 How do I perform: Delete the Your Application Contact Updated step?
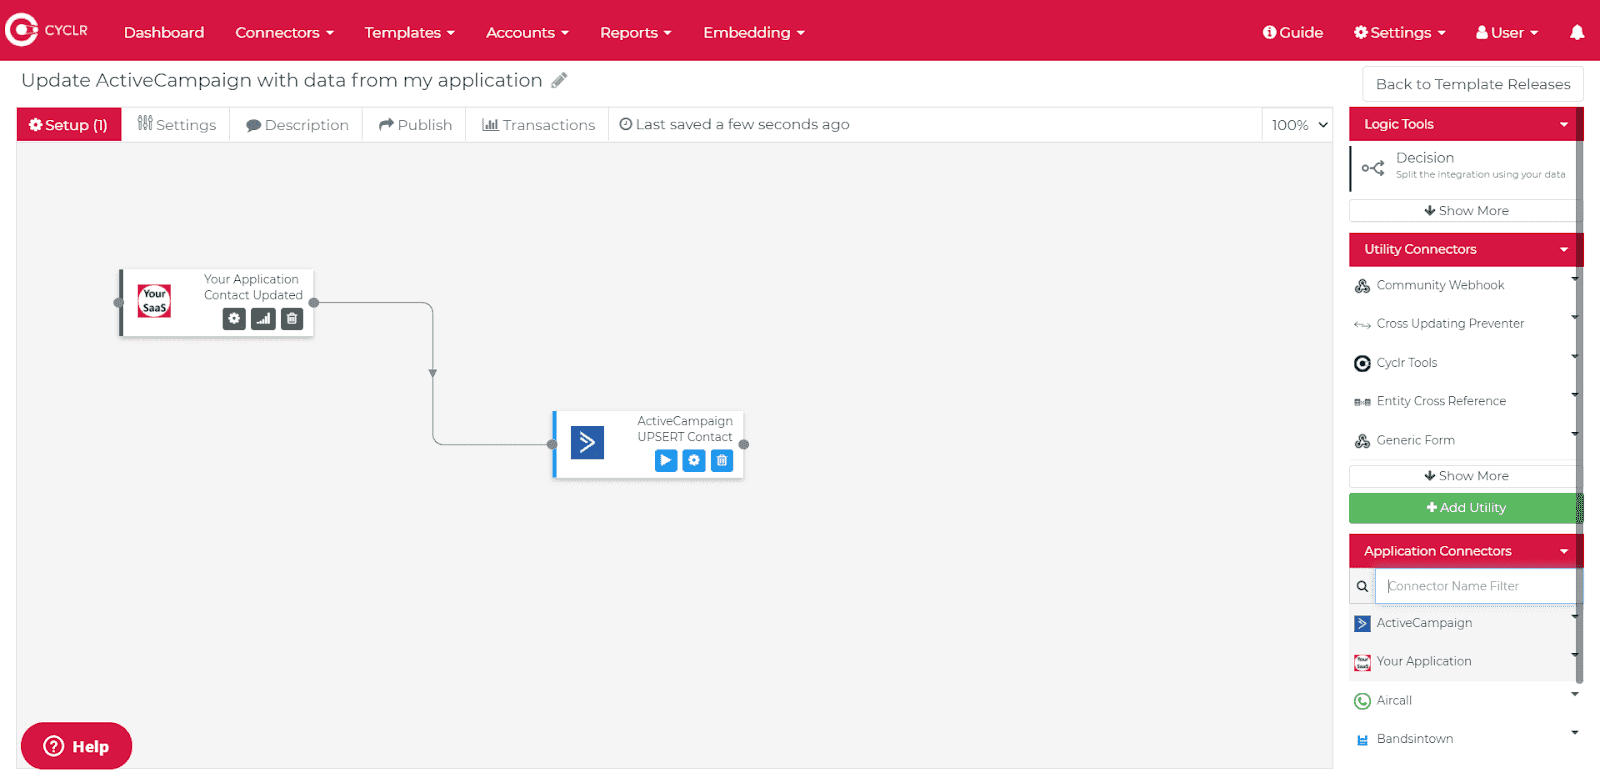pos(292,319)
